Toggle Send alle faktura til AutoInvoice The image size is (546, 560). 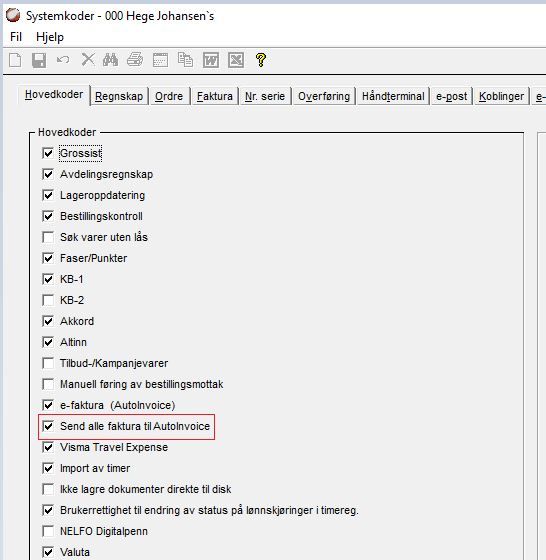[48, 426]
